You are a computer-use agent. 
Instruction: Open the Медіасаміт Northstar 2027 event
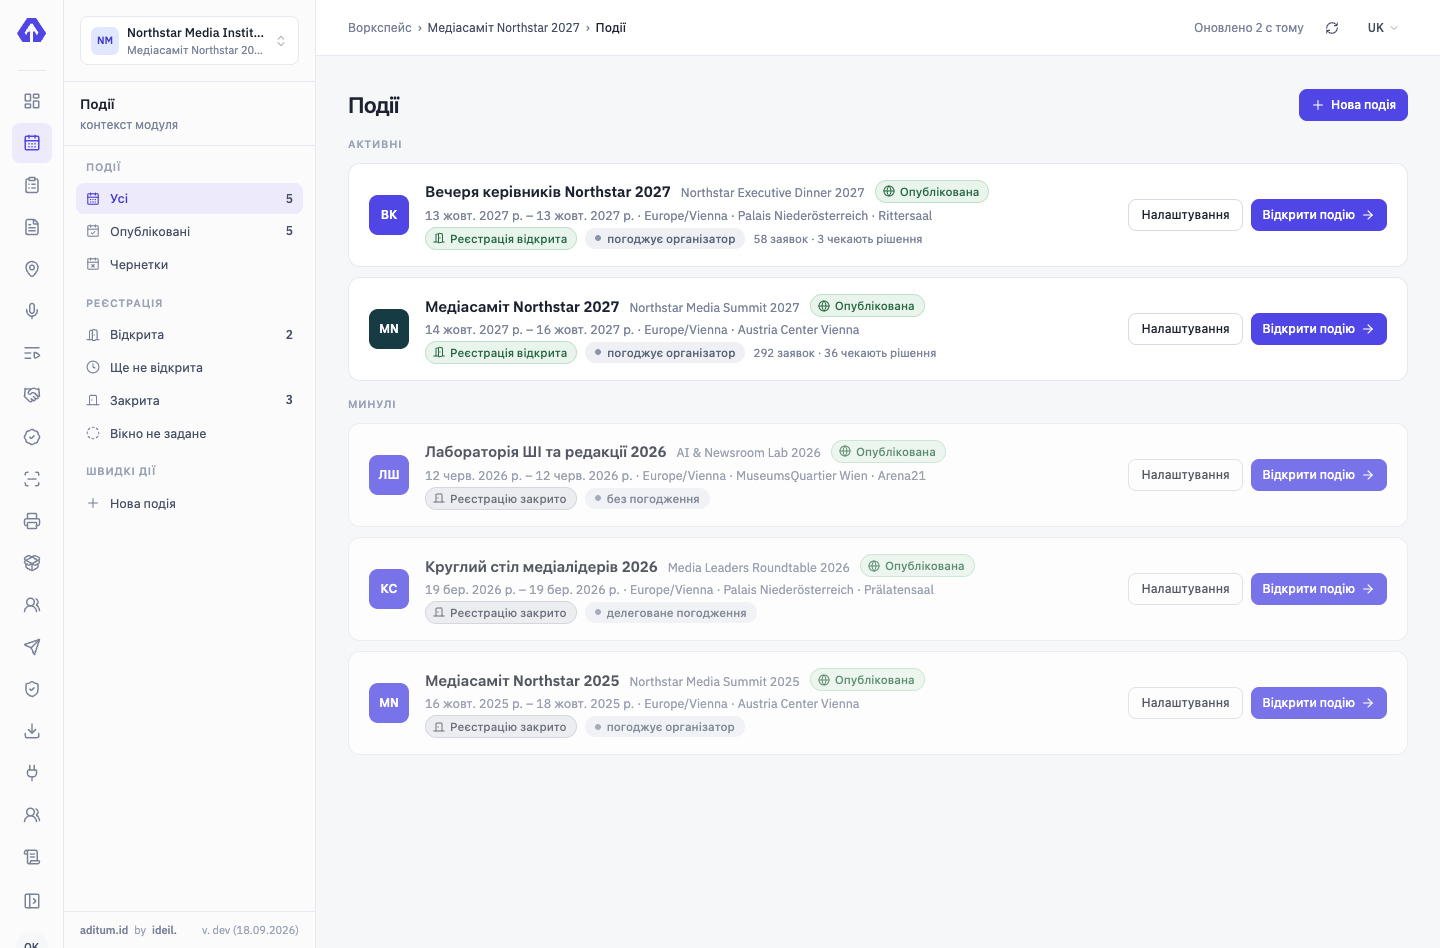pos(1318,329)
